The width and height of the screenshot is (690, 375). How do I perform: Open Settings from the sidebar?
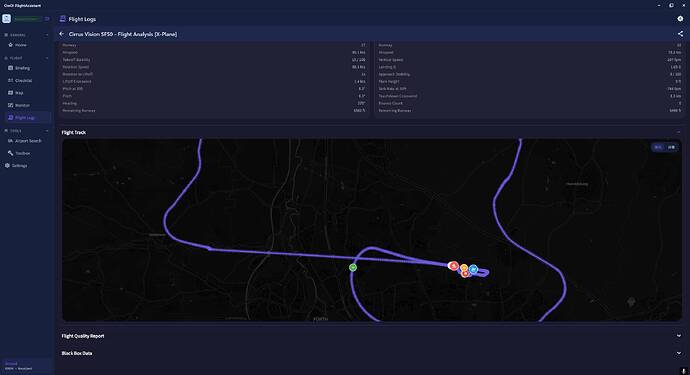coord(26,165)
